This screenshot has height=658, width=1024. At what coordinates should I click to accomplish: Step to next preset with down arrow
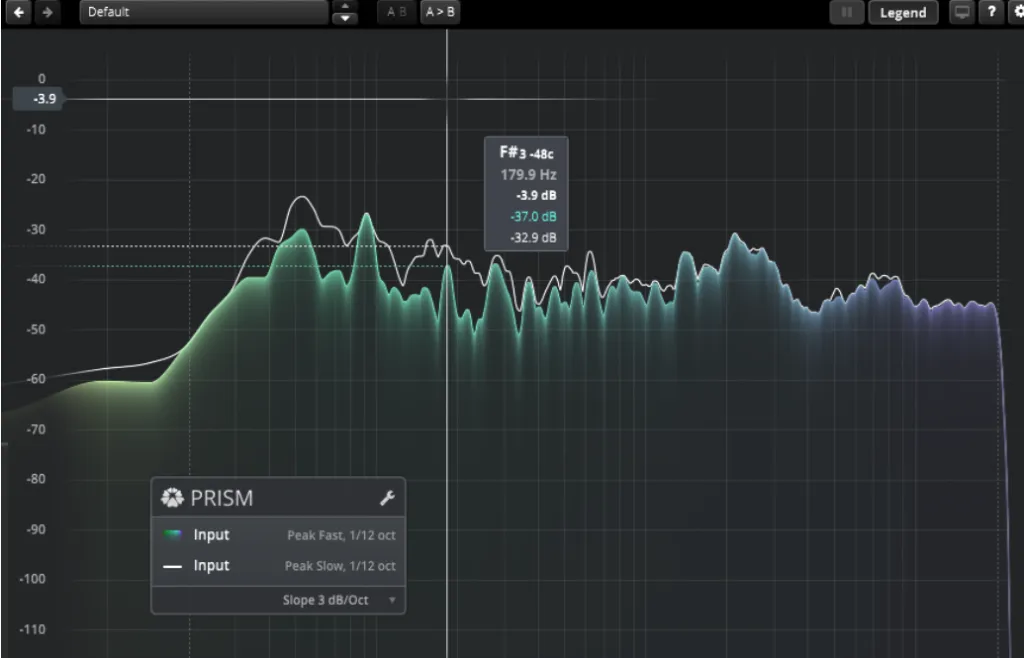point(345,18)
